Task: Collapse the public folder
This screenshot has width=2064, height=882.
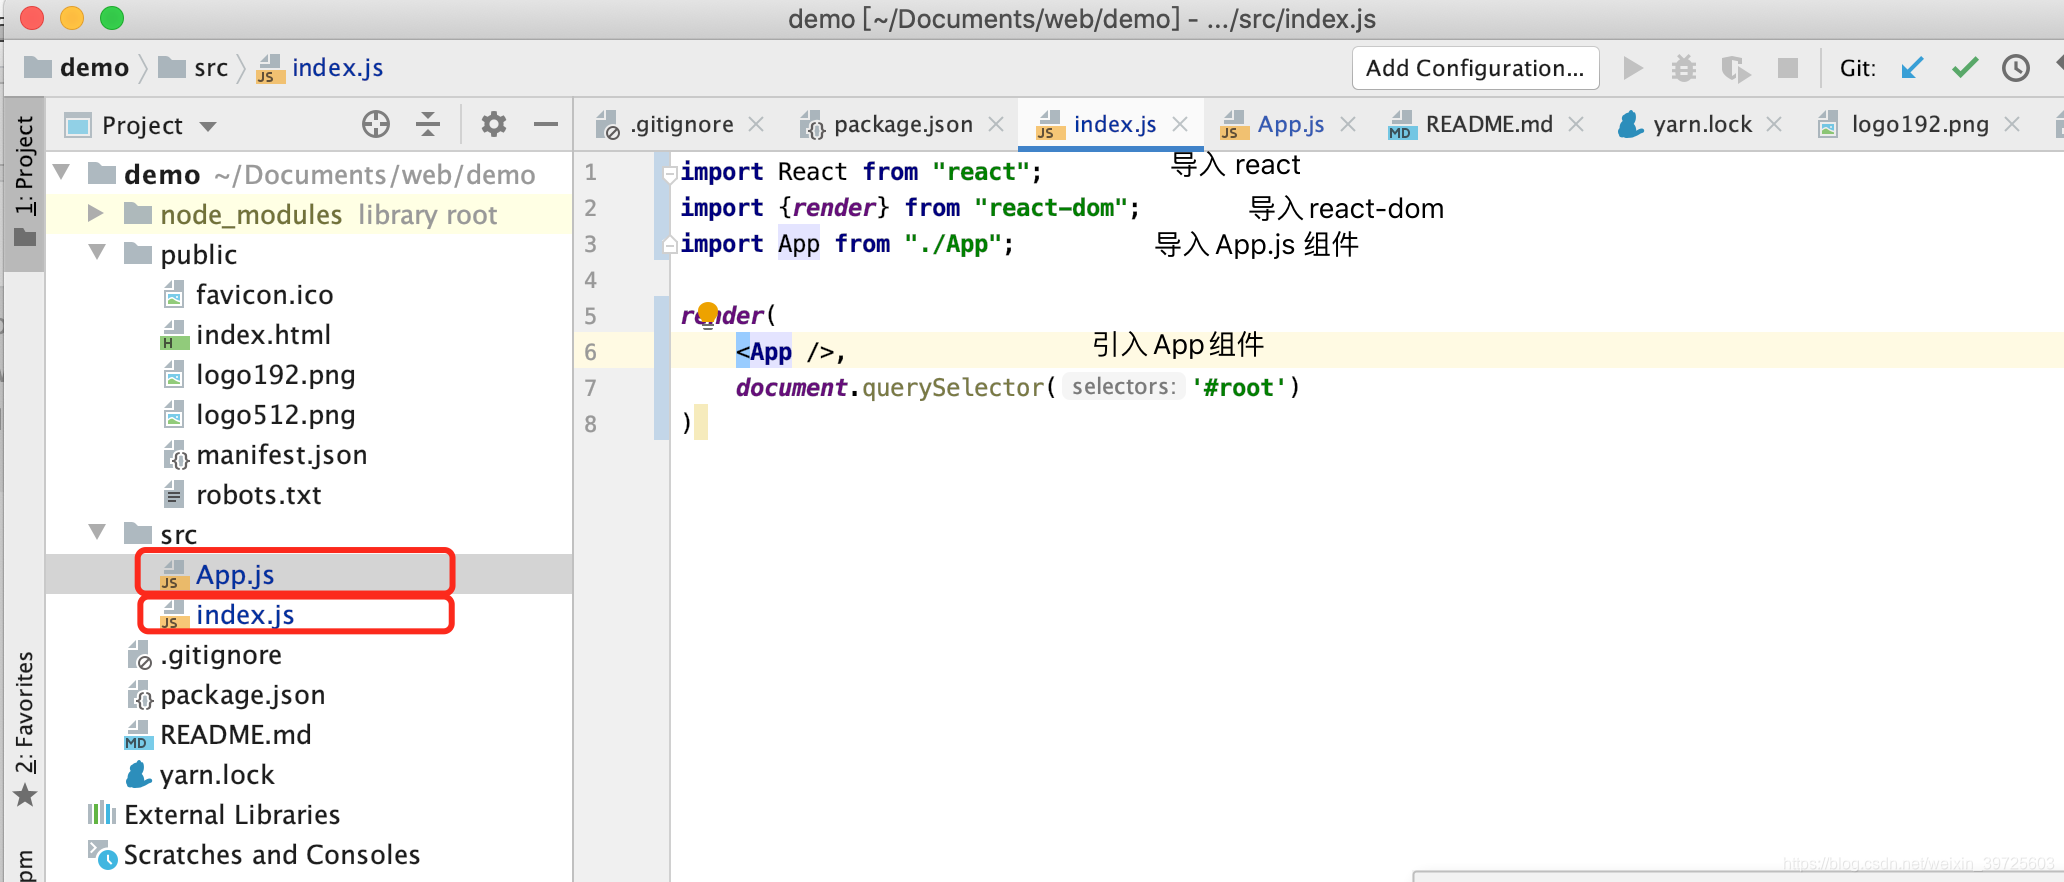Action: pyautogui.click(x=97, y=253)
